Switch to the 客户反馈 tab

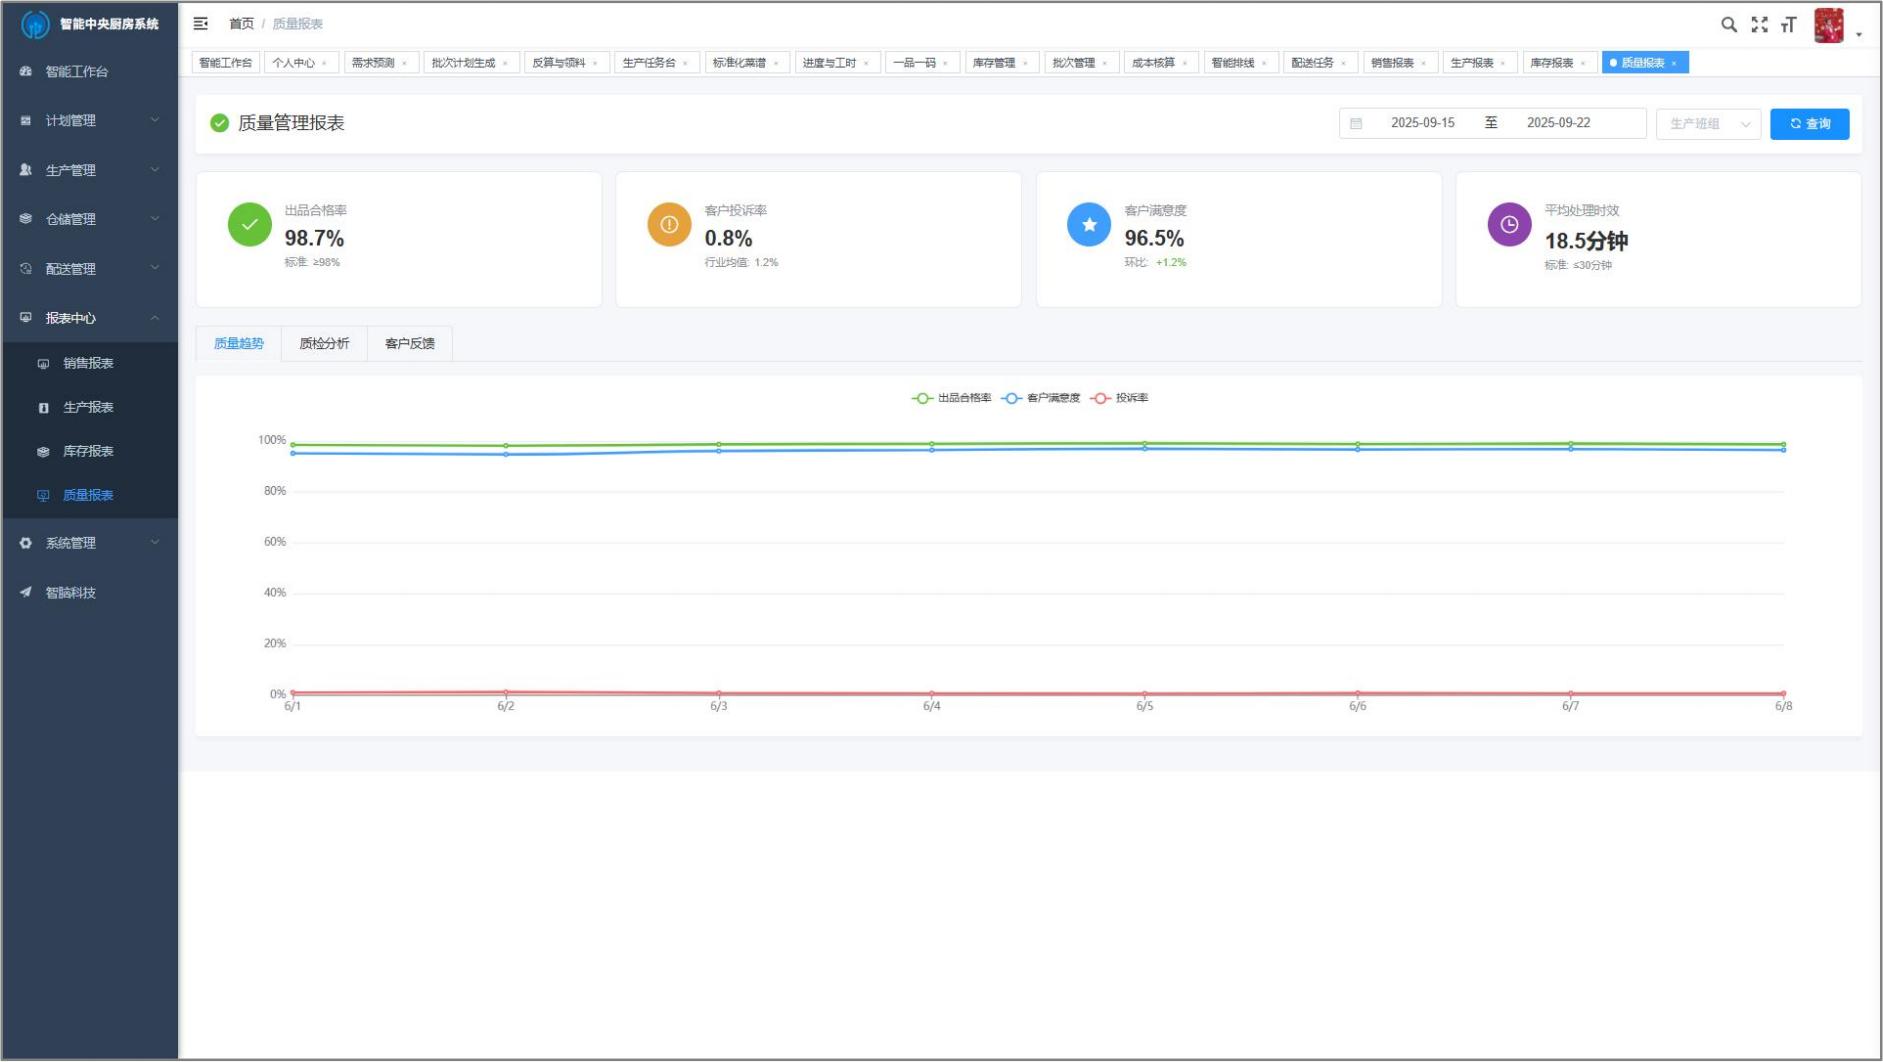pyautogui.click(x=410, y=344)
